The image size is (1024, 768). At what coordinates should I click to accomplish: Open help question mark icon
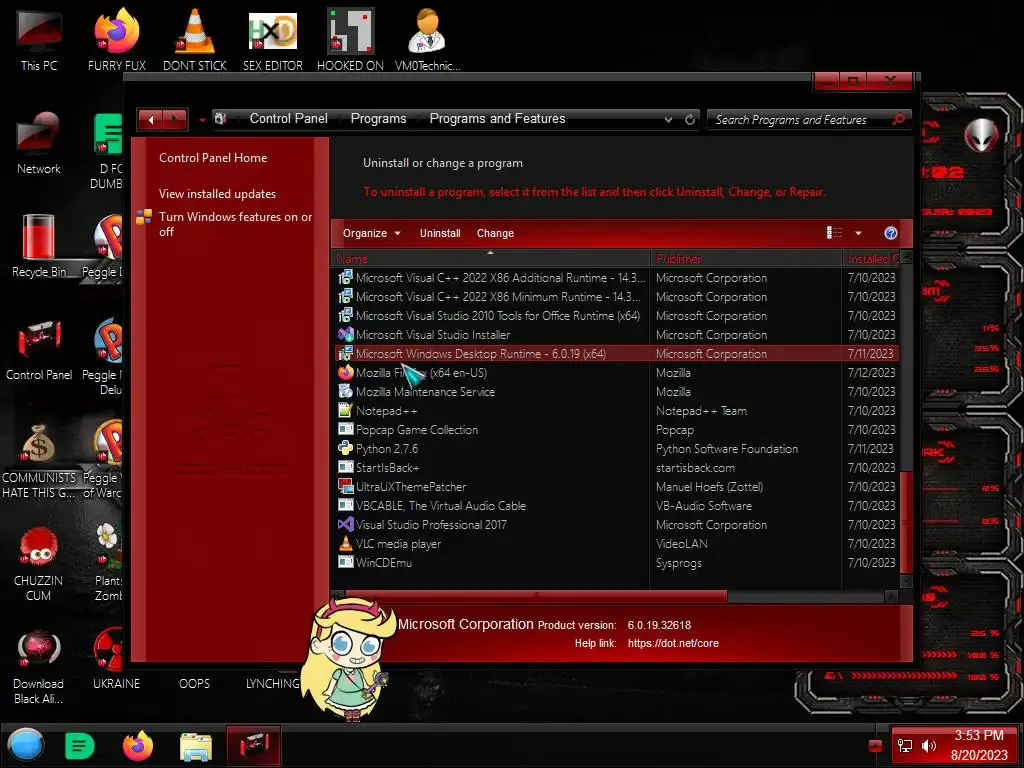pyautogui.click(x=890, y=233)
